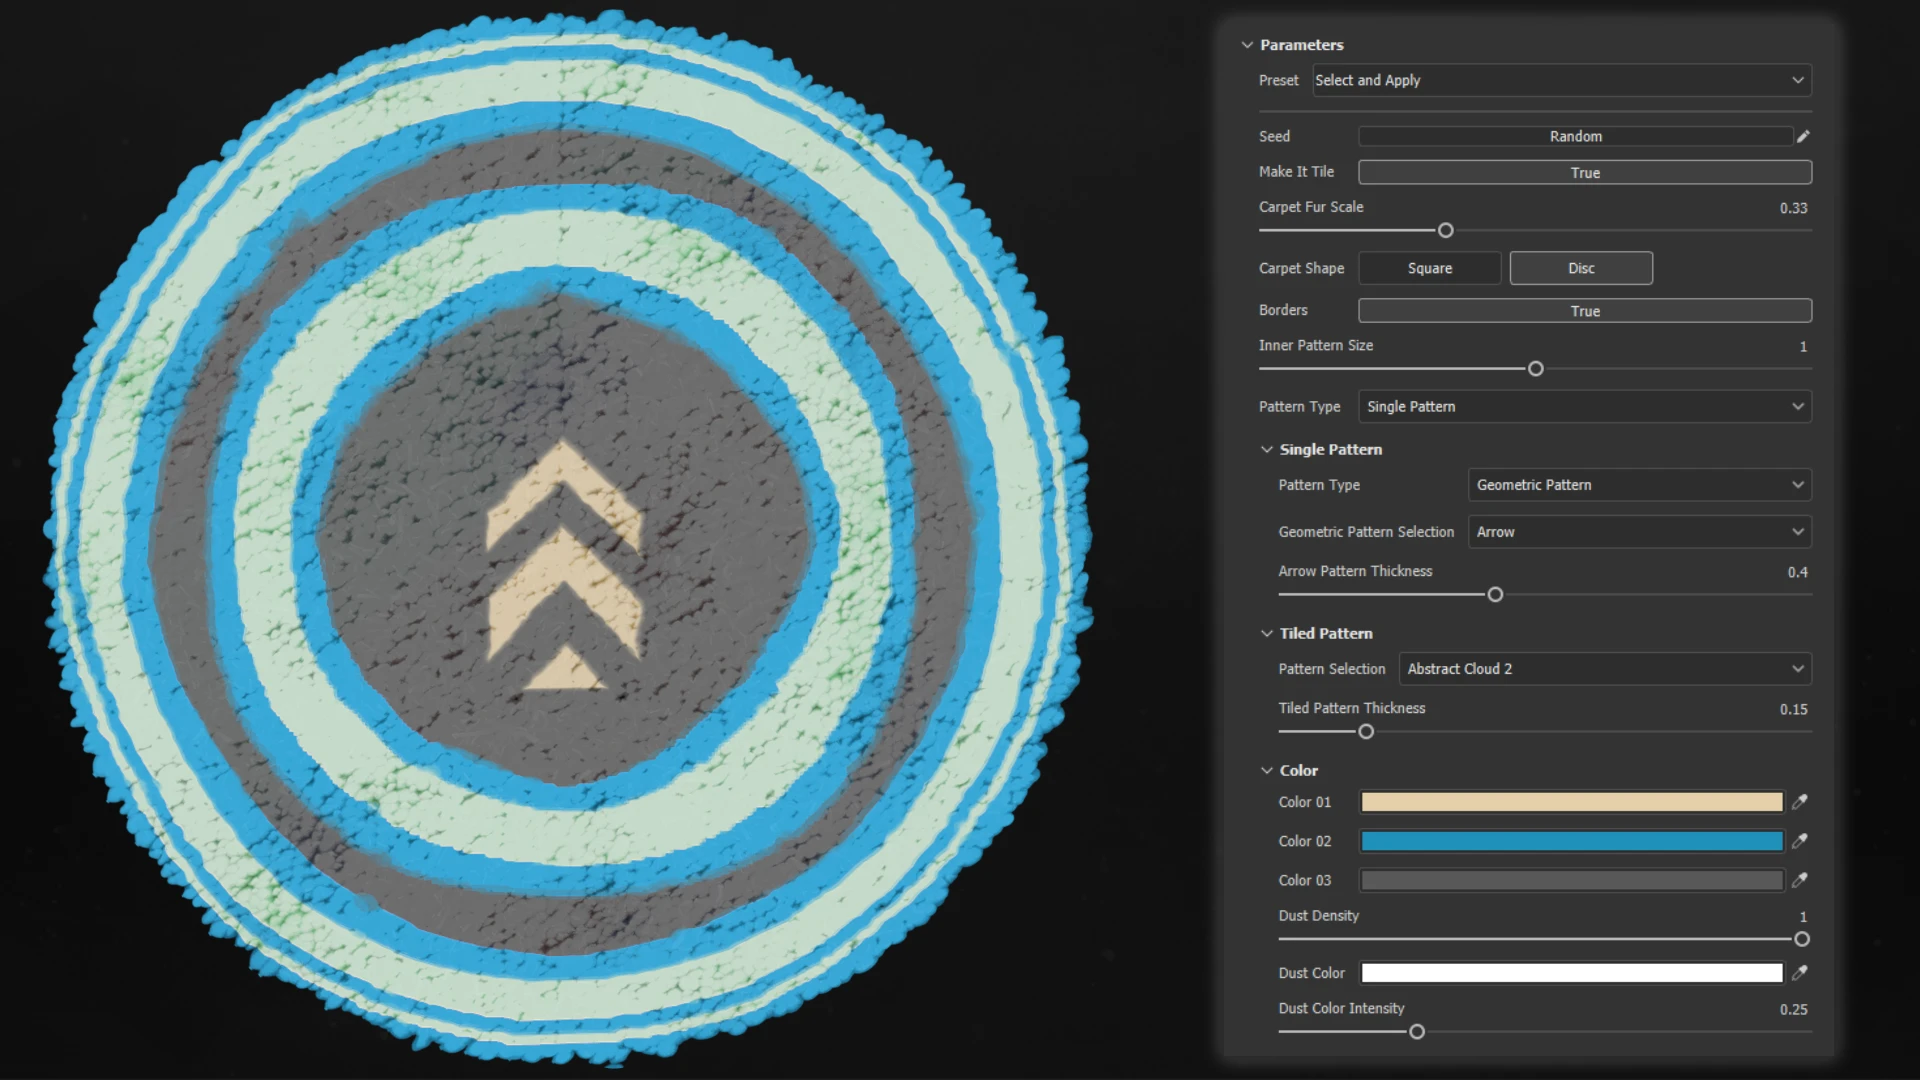The height and width of the screenshot is (1080, 1920).
Task: Click the Inner Pattern Size slider handle
Action: (1536, 369)
